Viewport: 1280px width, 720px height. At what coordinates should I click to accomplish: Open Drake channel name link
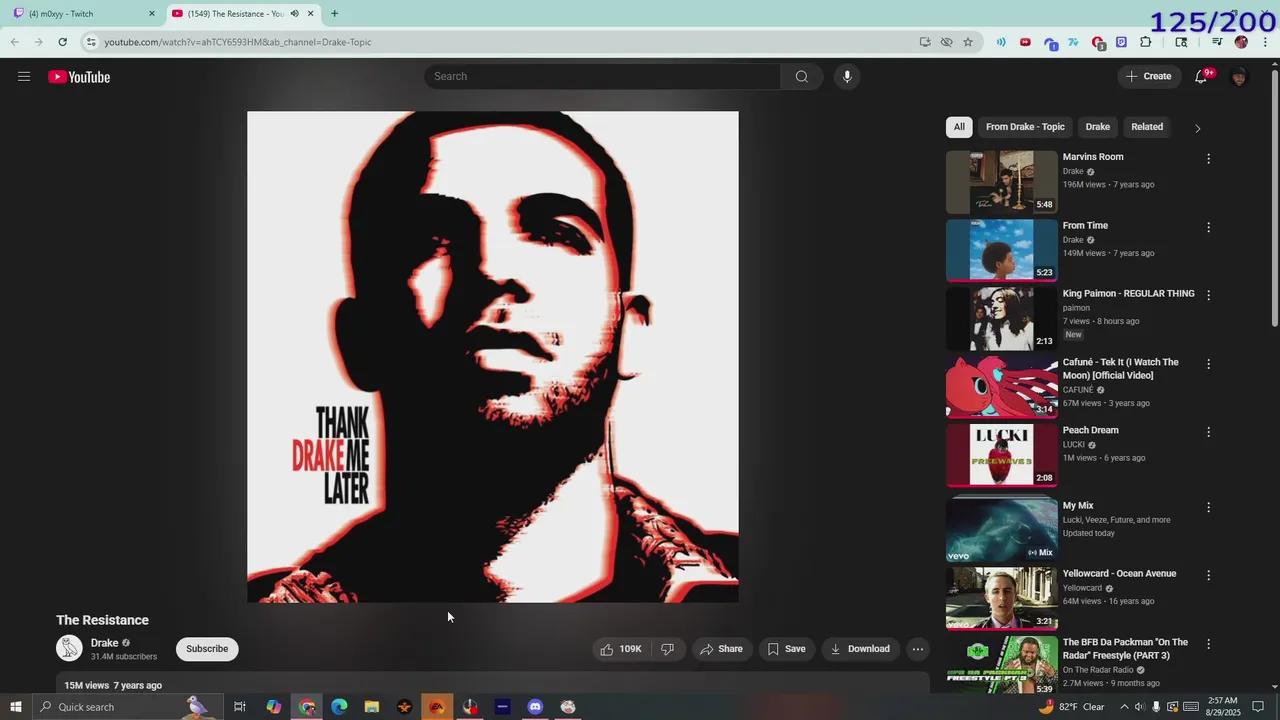click(x=105, y=643)
